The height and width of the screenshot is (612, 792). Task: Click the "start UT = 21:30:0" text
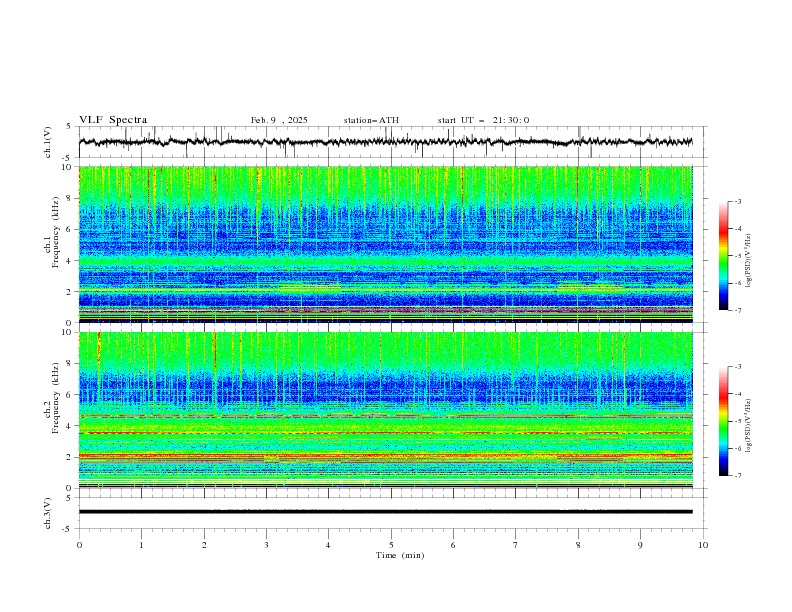(483, 120)
